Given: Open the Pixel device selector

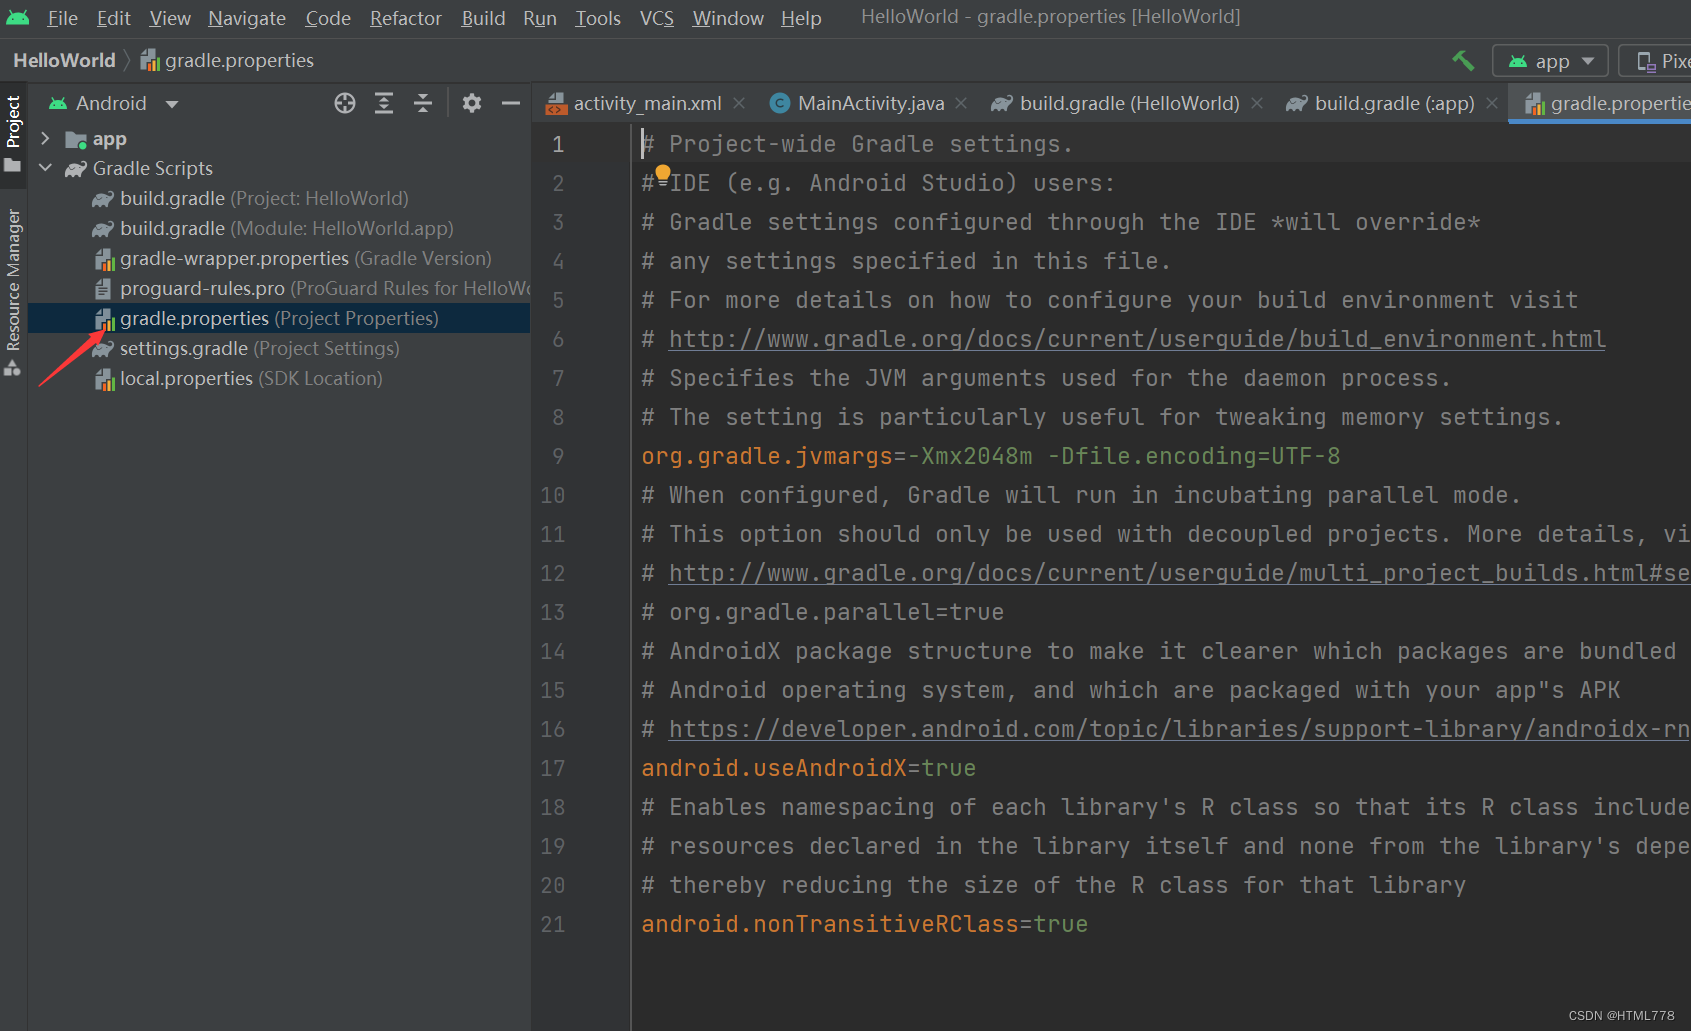Looking at the screenshot, I should (1658, 61).
